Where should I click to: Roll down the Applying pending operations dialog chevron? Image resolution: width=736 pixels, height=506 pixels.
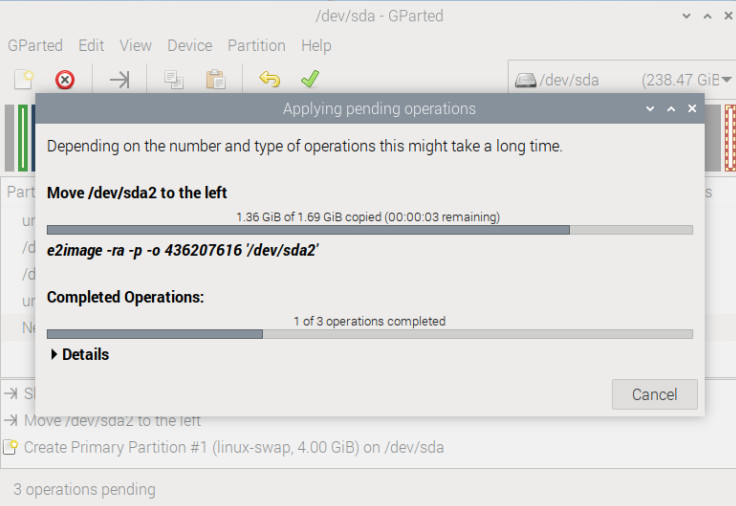650,109
